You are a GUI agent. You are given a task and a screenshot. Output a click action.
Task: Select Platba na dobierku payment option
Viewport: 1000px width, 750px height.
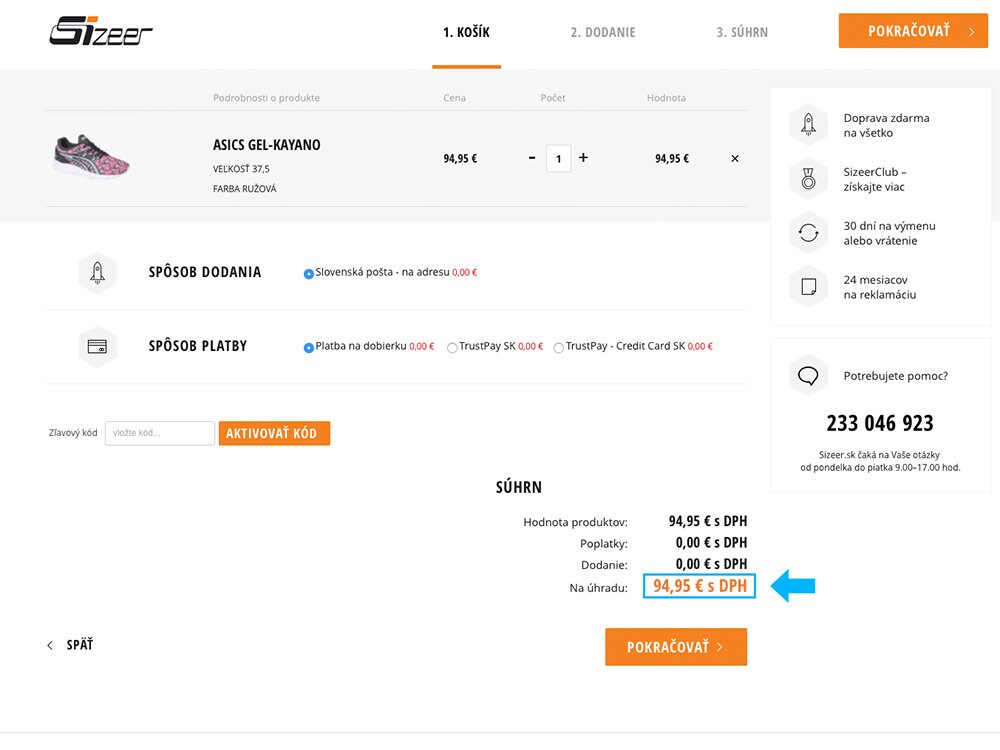(x=309, y=348)
